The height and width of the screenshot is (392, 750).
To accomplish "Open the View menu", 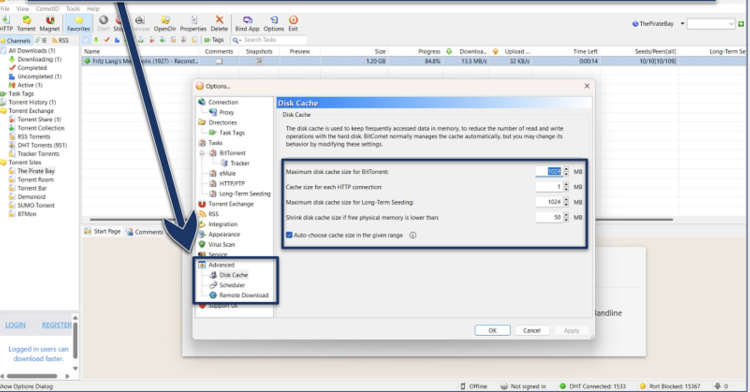I will (22, 9).
